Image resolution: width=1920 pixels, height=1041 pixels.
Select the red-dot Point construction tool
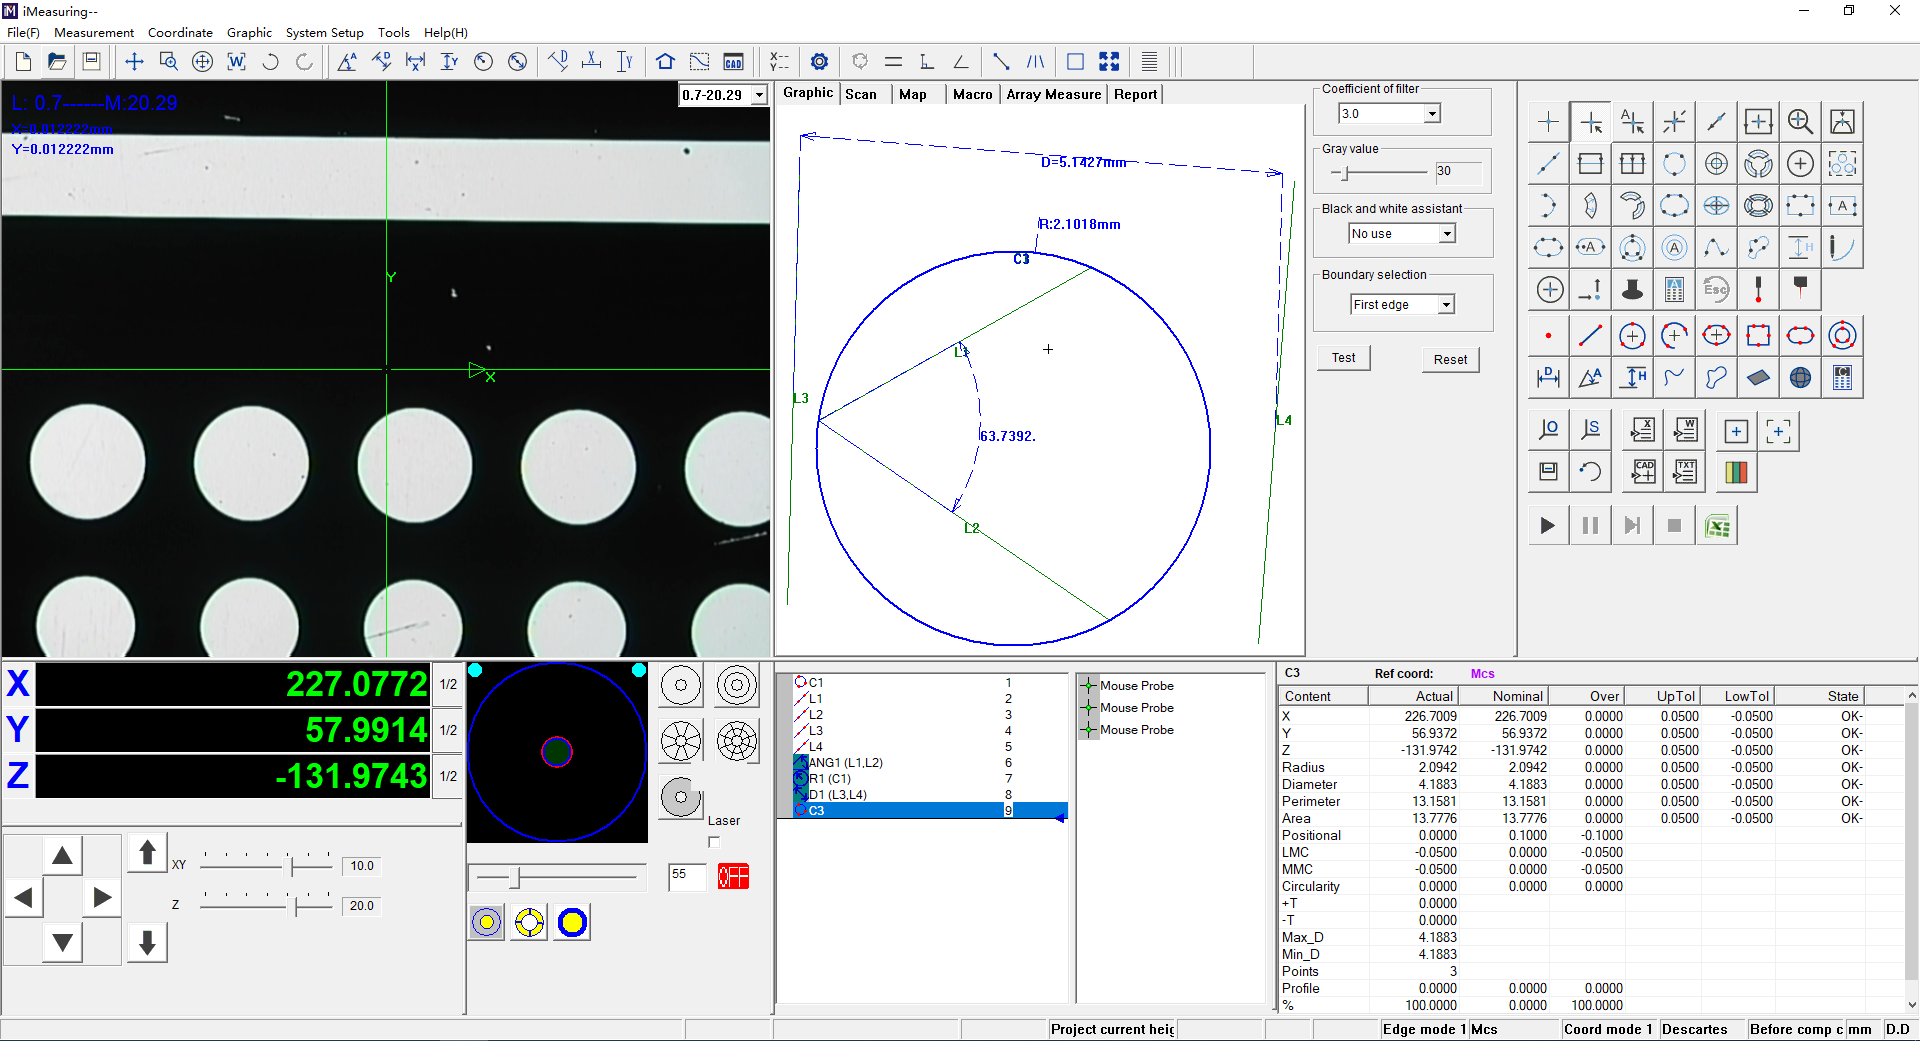pos(1548,336)
